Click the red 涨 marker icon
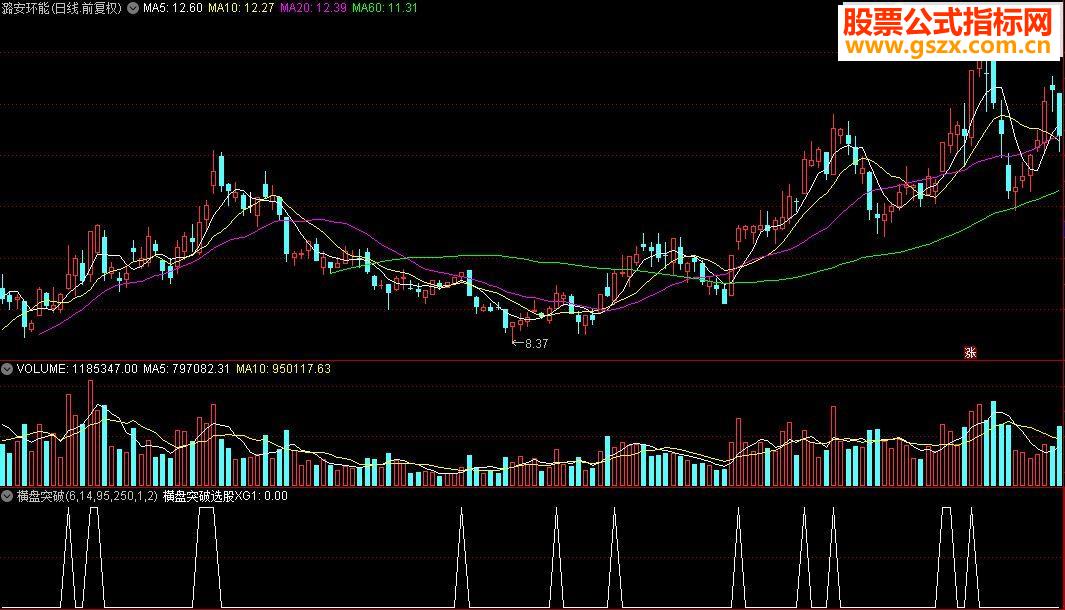Image resolution: width=1065 pixels, height=610 pixels. (x=970, y=353)
